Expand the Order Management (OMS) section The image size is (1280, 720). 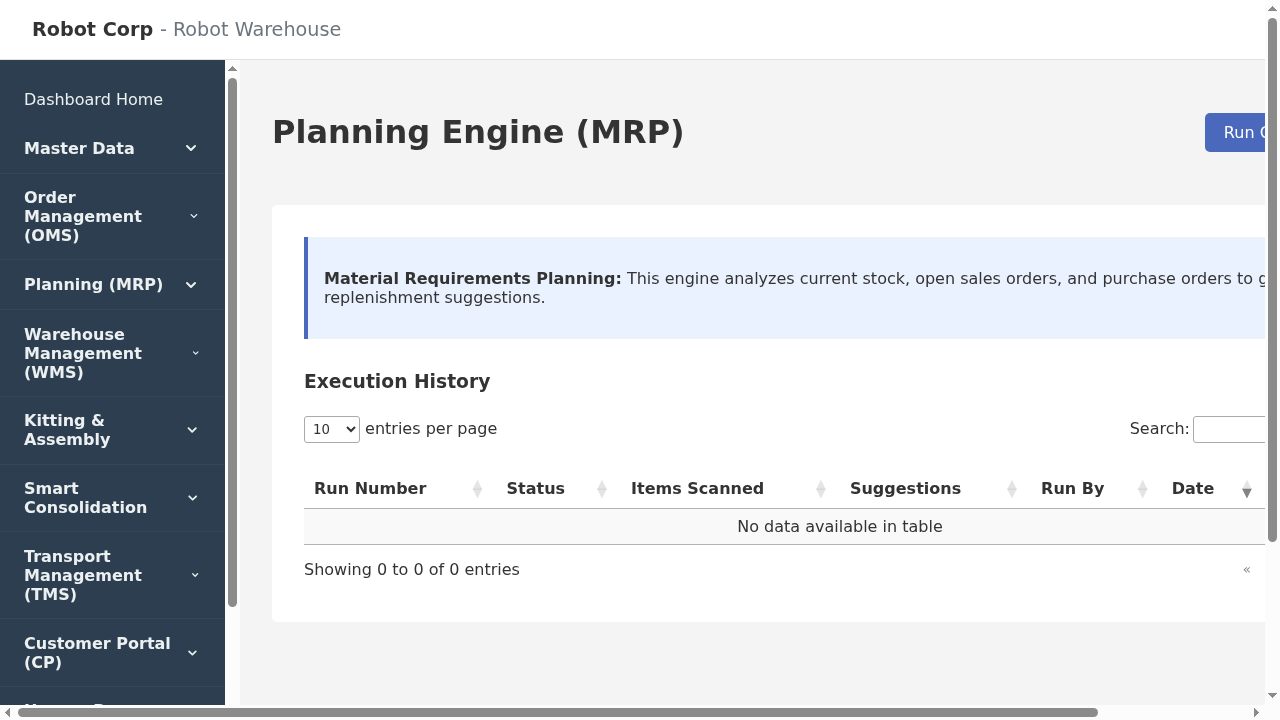112,216
